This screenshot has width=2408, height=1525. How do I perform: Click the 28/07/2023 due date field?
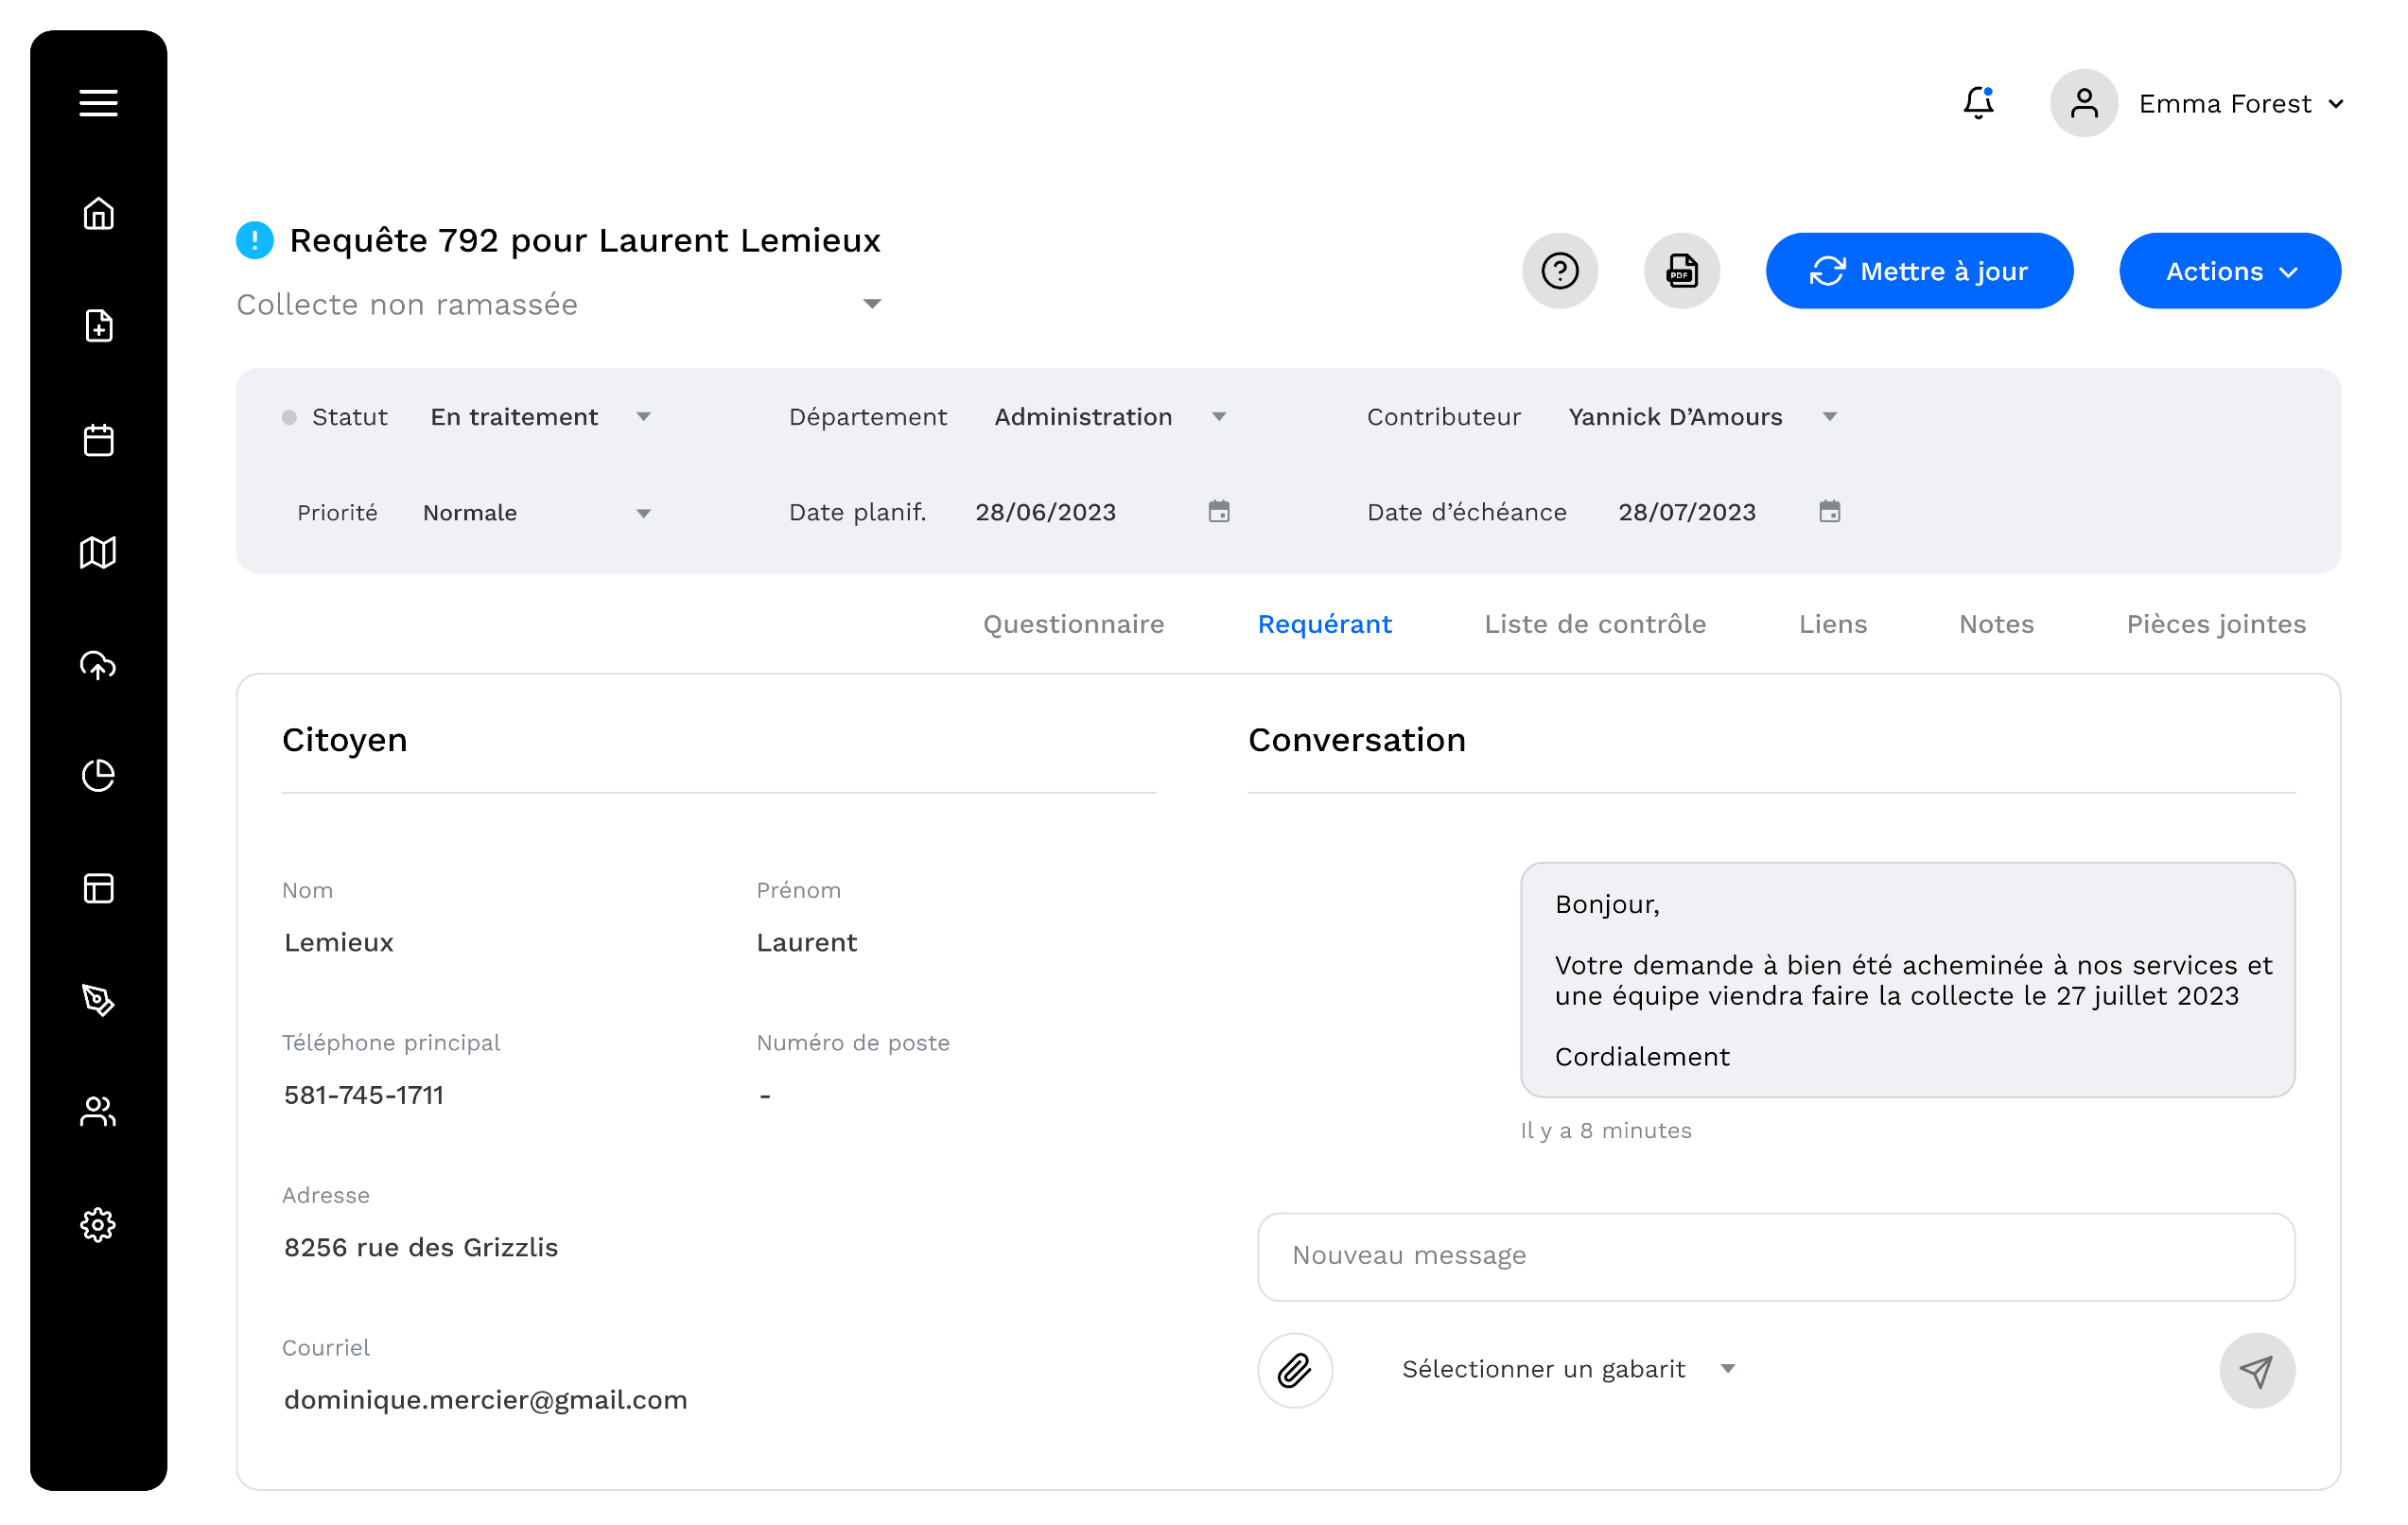click(1687, 512)
